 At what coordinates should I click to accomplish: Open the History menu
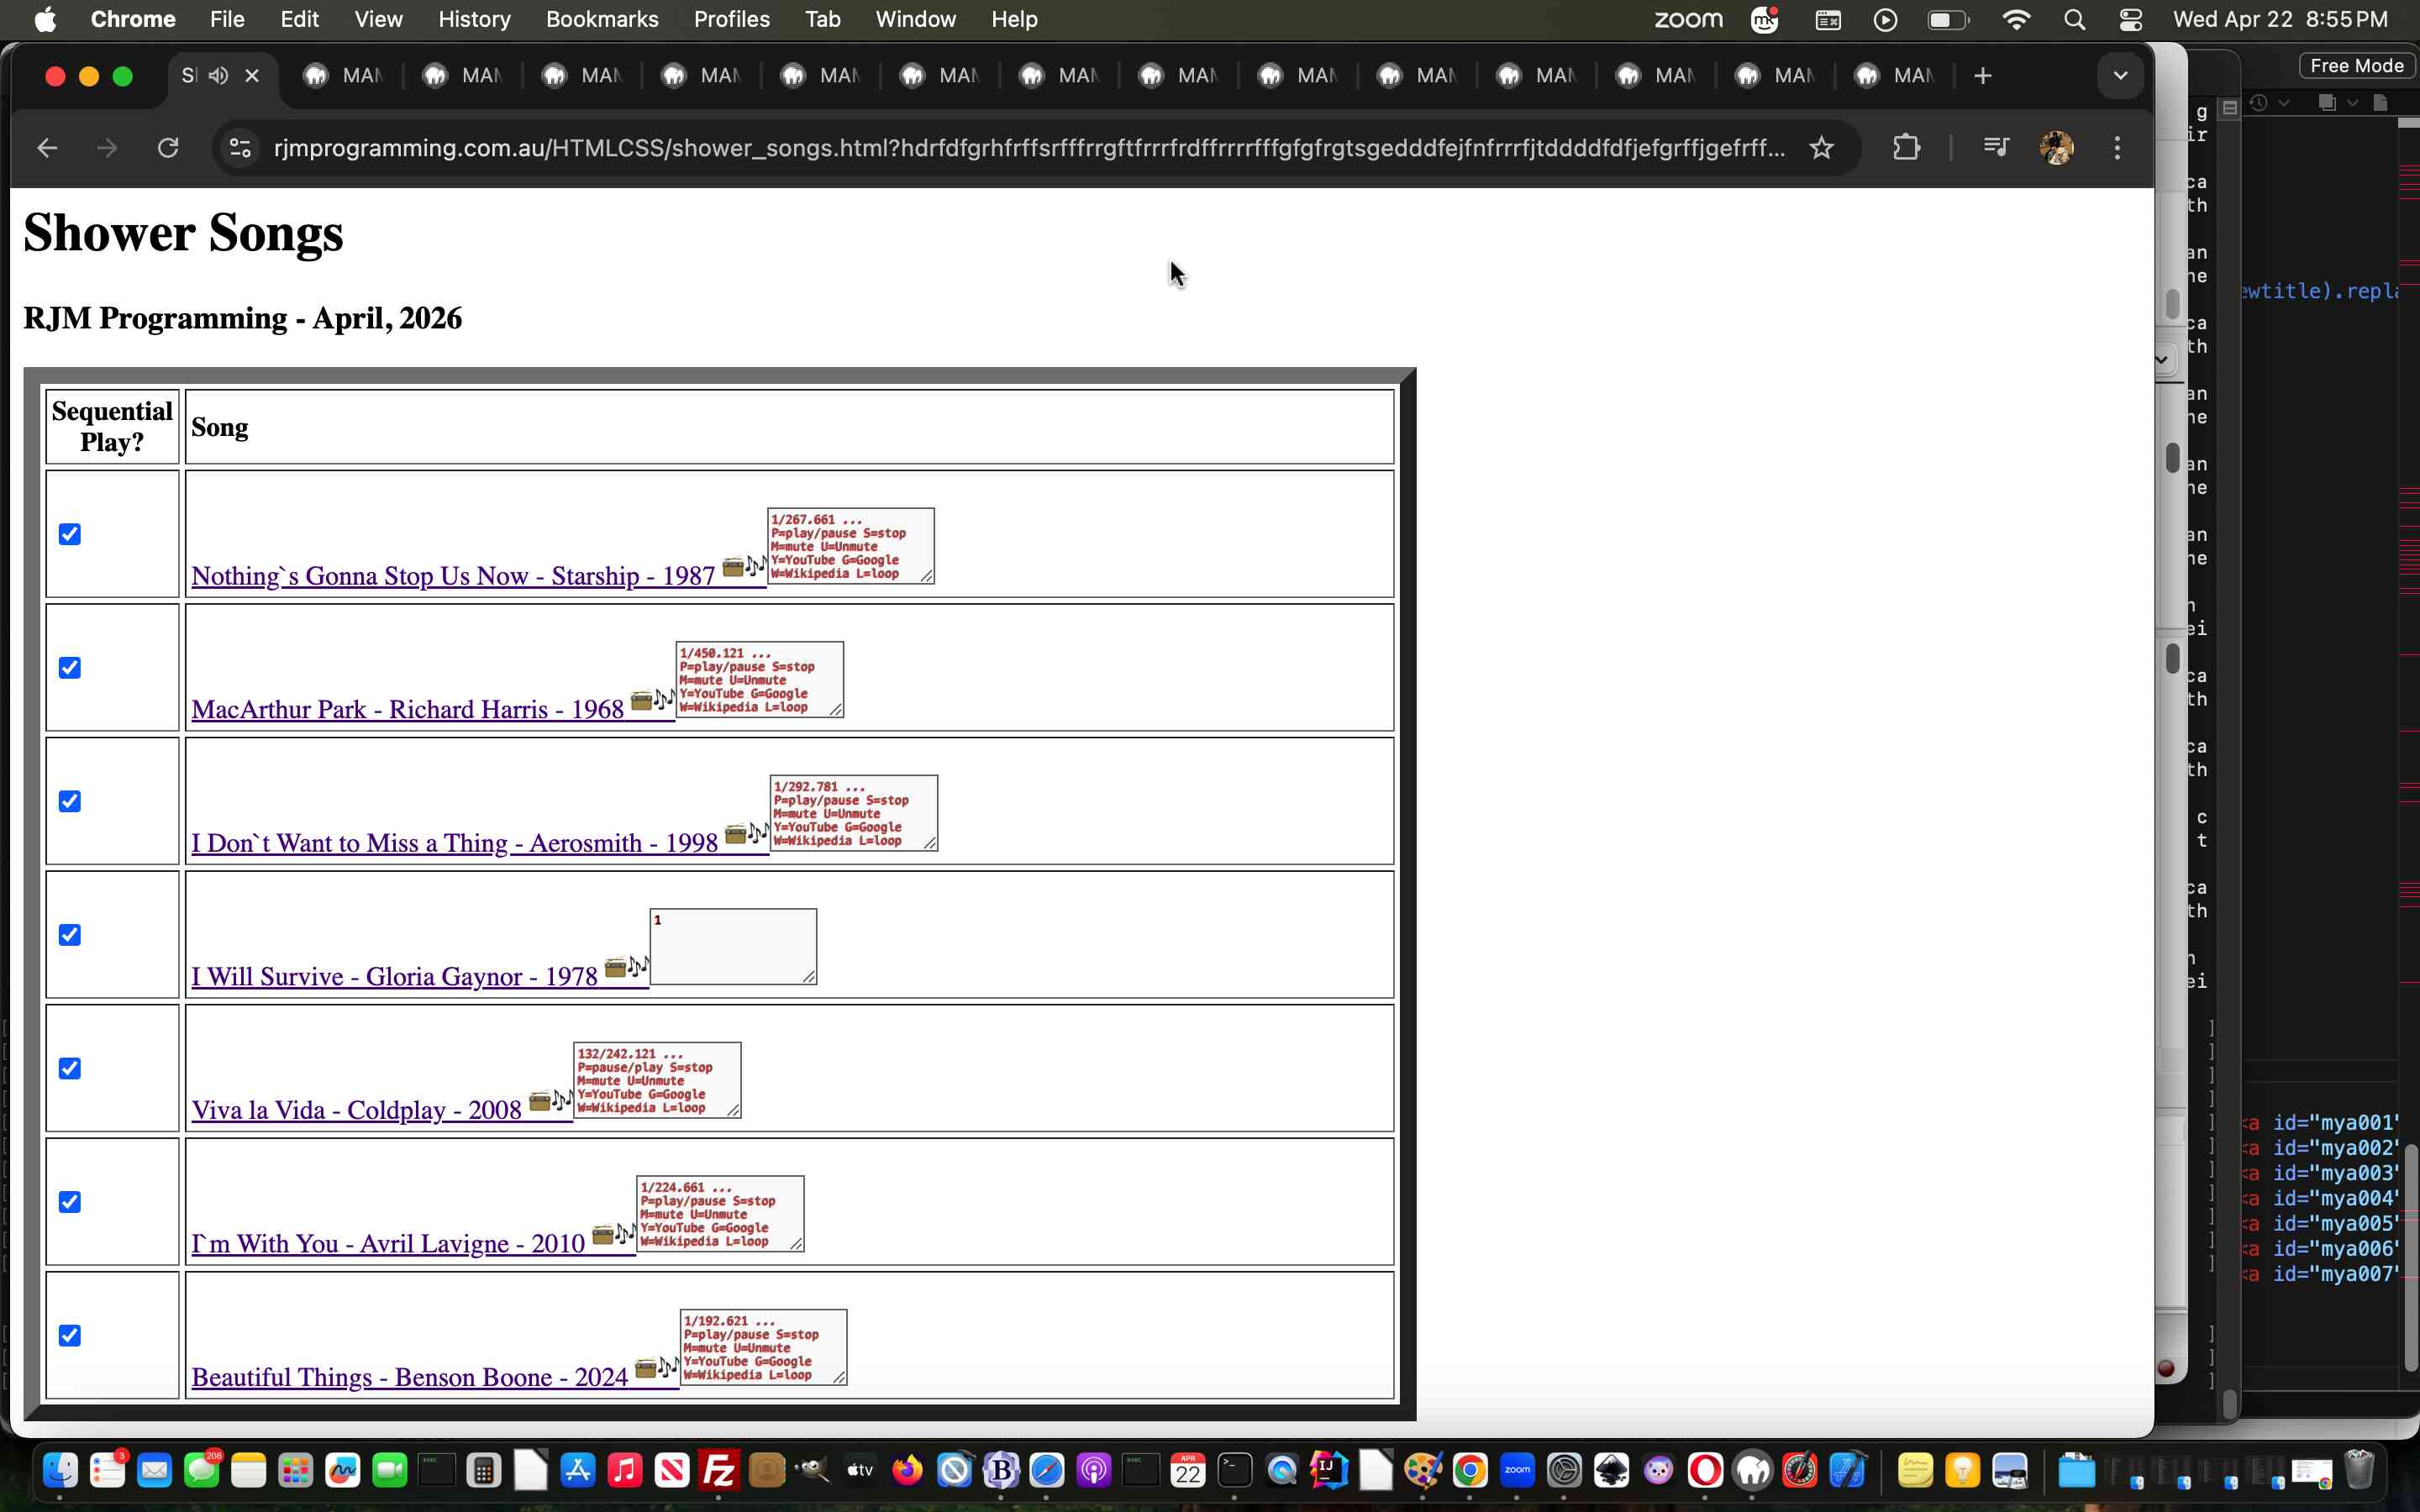coord(474,19)
